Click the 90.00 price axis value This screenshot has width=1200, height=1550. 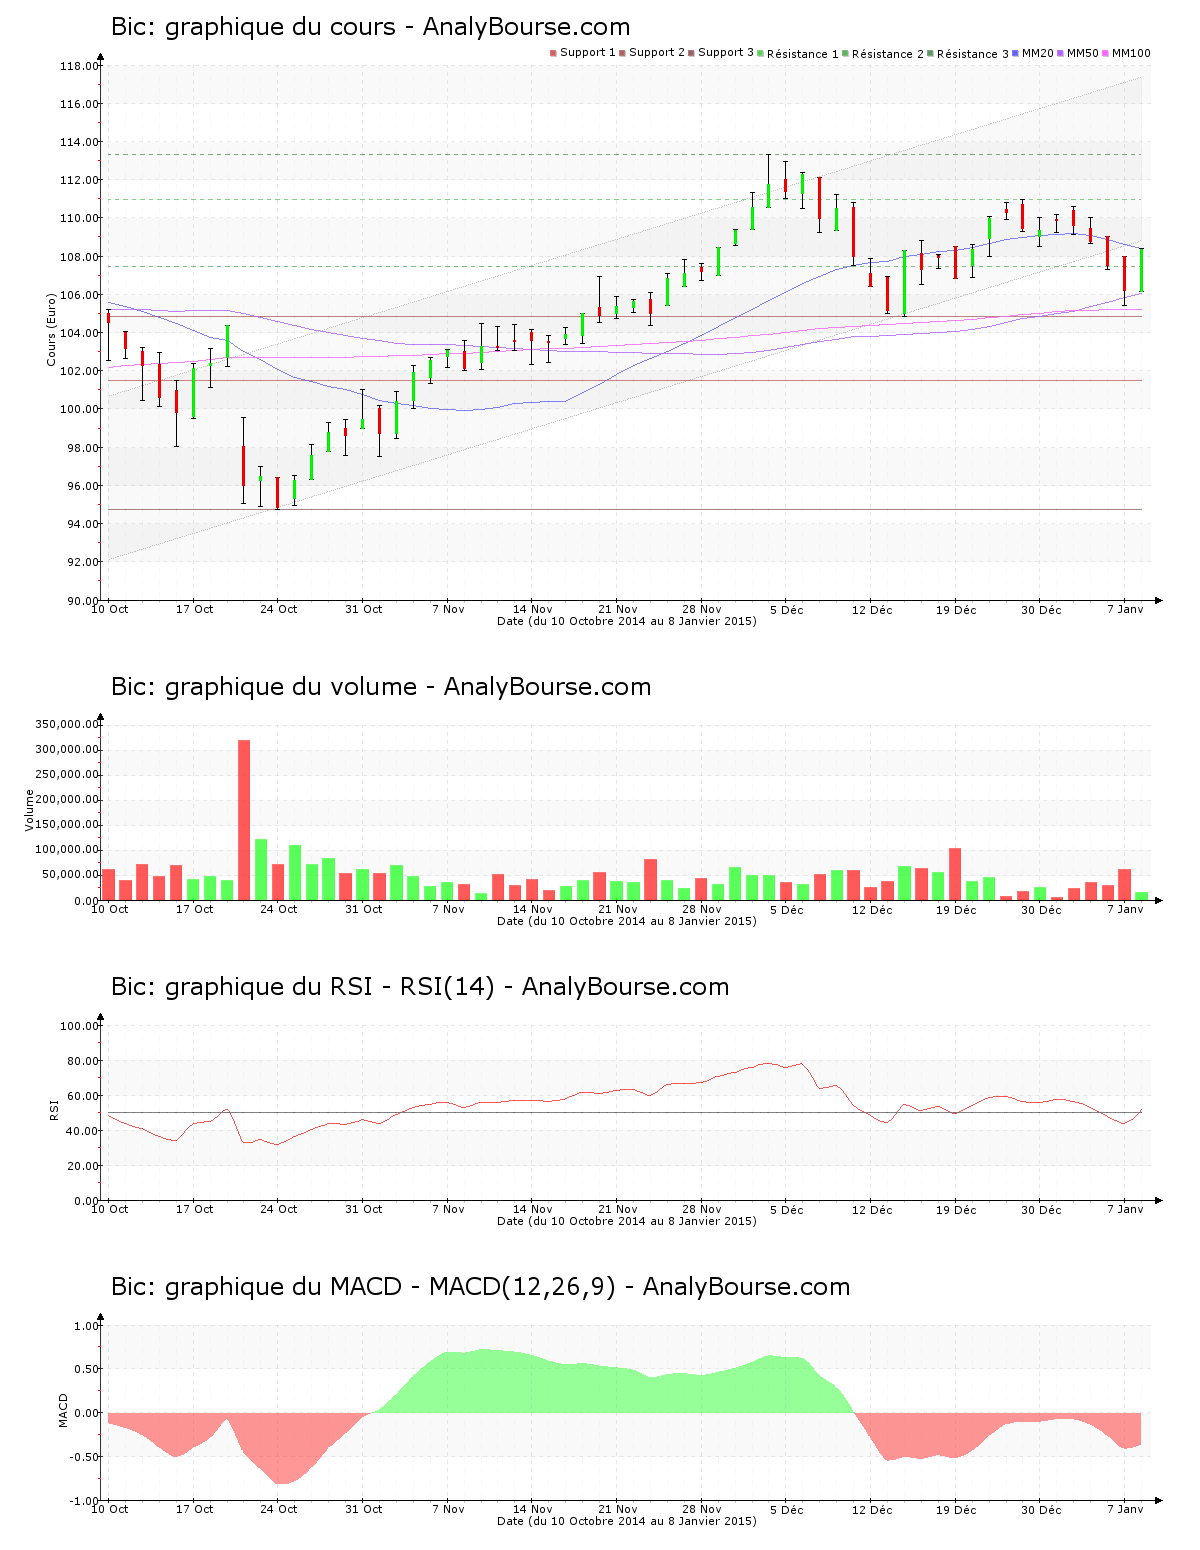(x=82, y=600)
